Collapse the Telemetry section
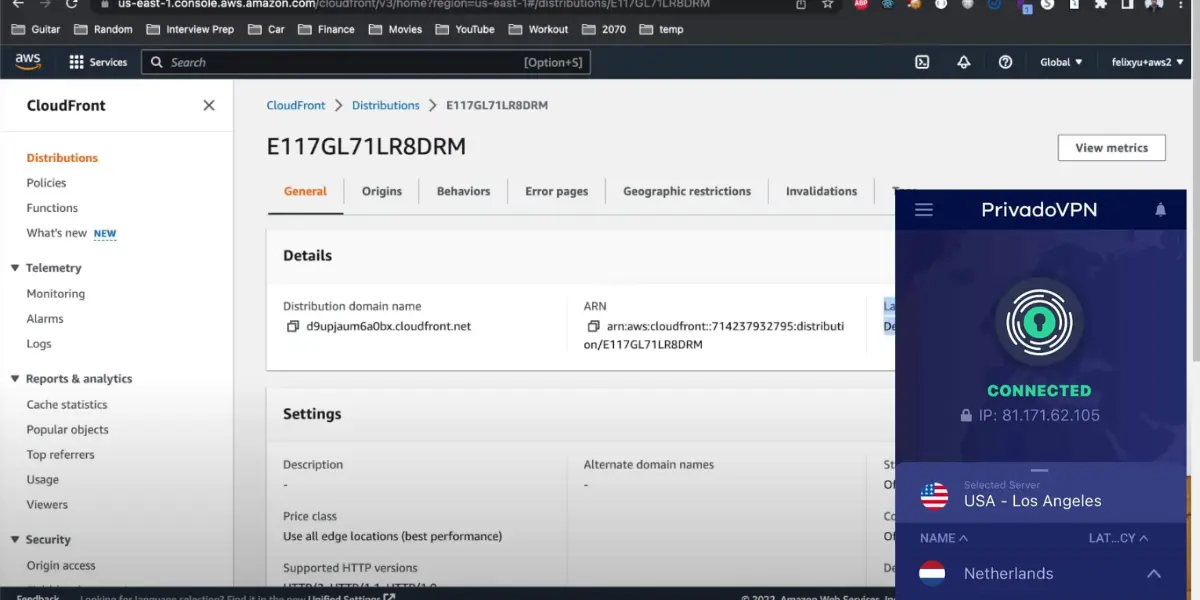Viewport: 1200px width, 600px height. pyautogui.click(x=15, y=268)
